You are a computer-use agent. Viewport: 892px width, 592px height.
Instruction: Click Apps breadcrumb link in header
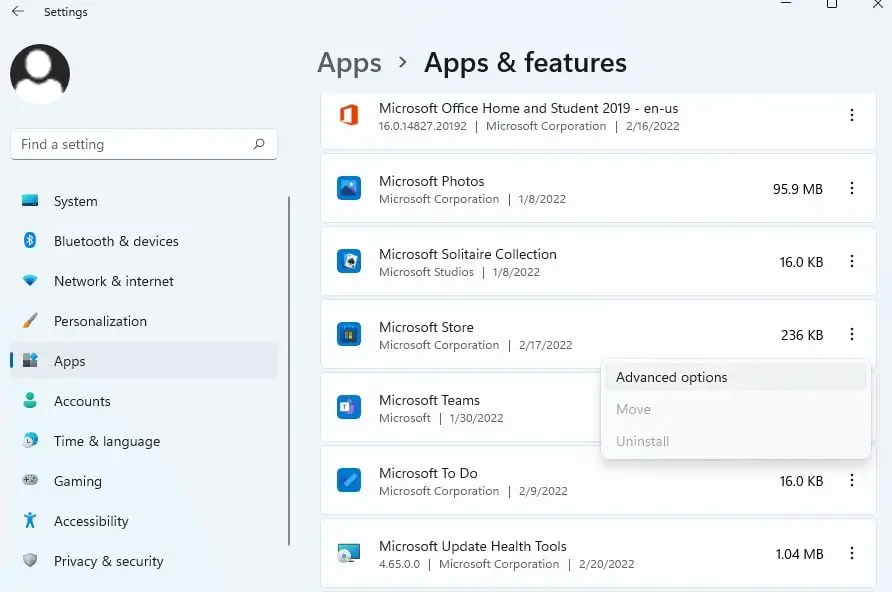349,63
